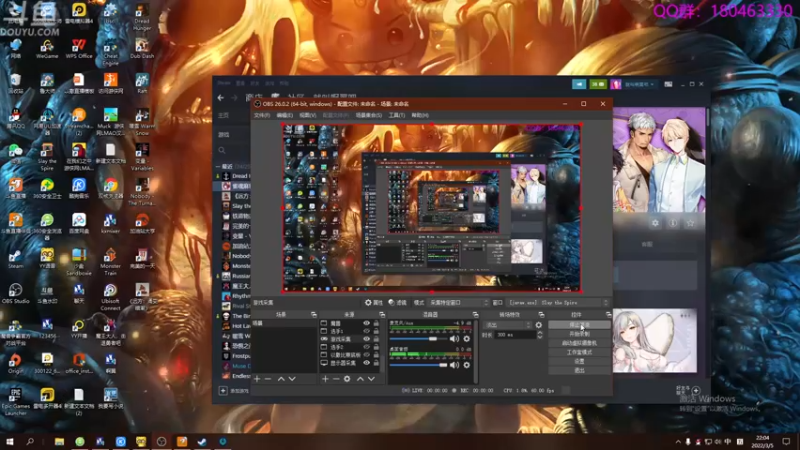Open desktop audio settings gear

[x=466, y=365]
